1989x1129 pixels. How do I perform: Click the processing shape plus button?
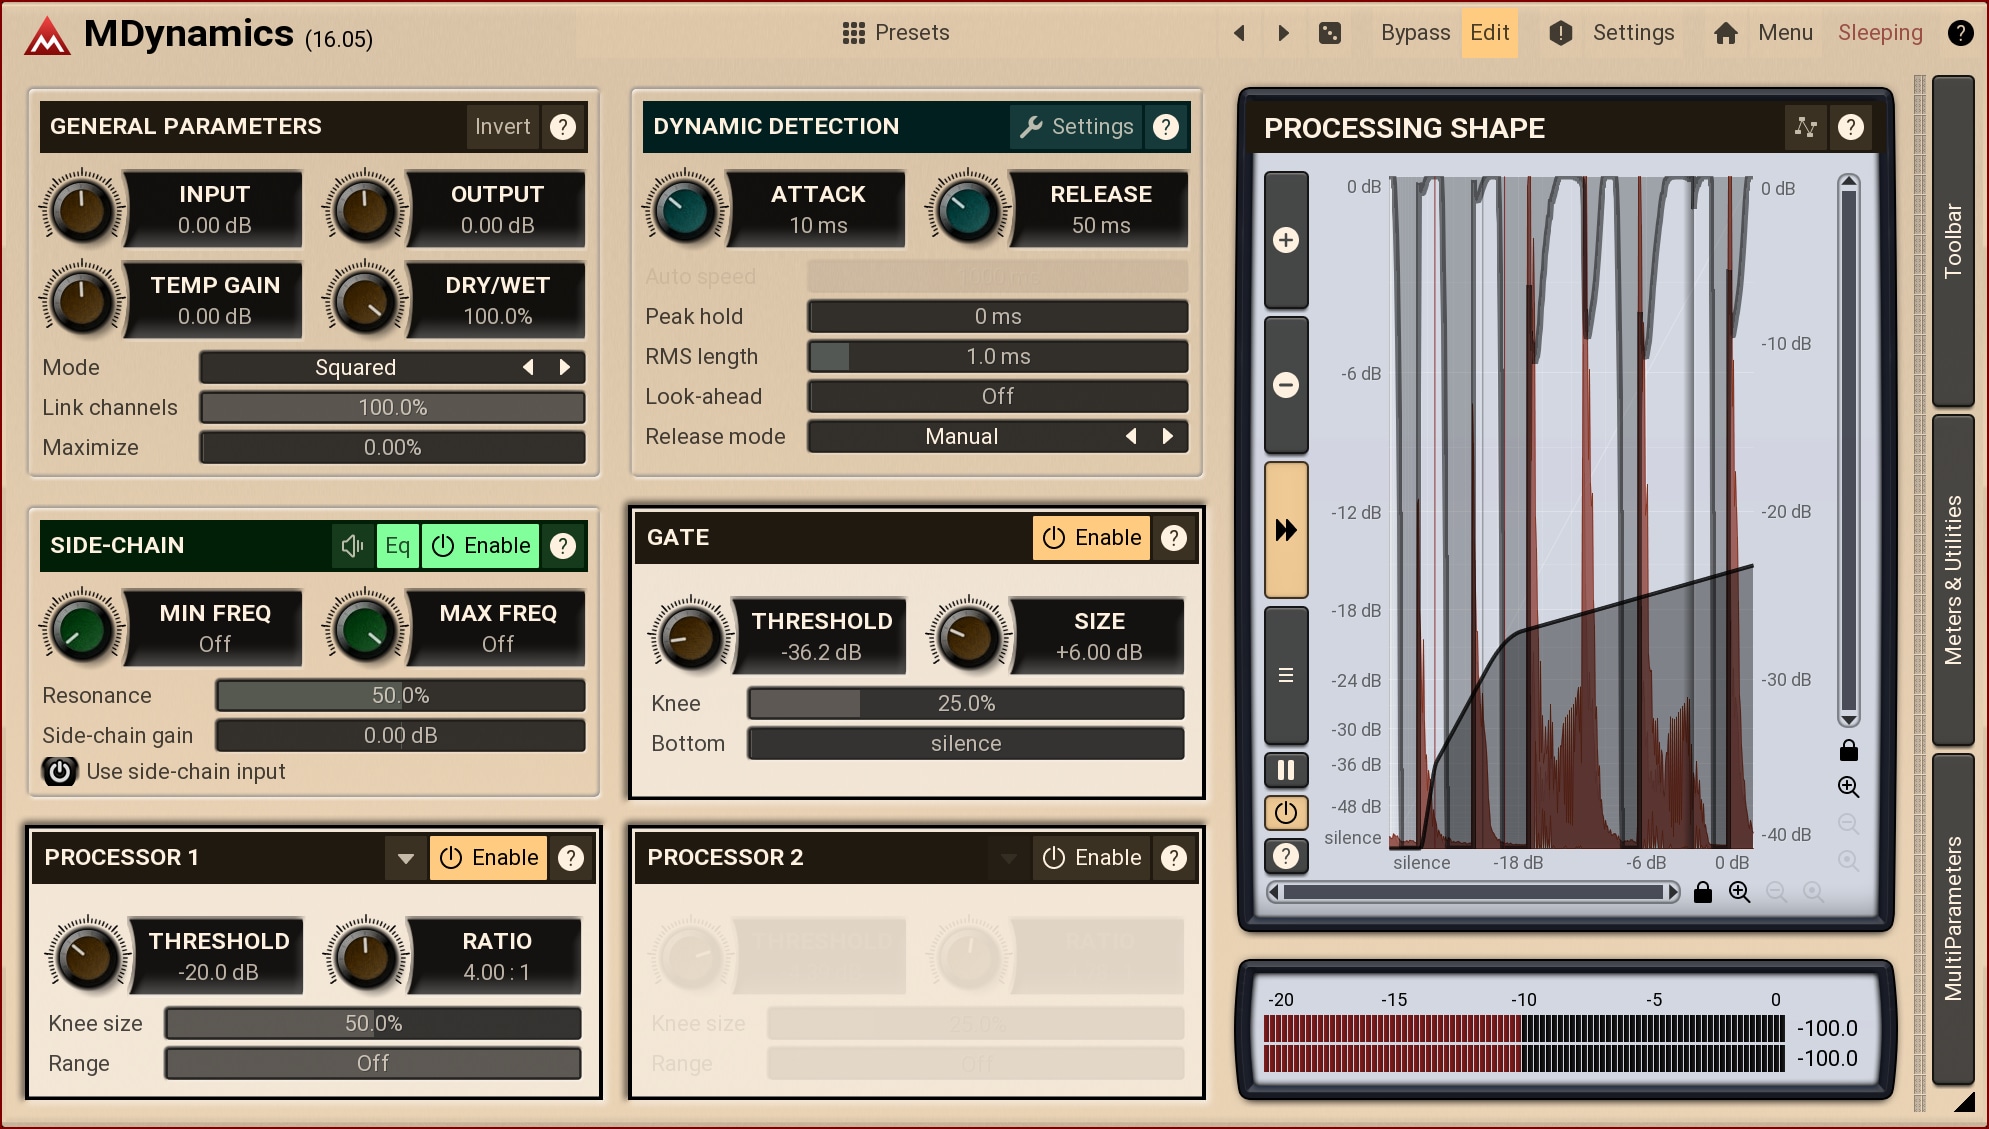(1286, 240)
